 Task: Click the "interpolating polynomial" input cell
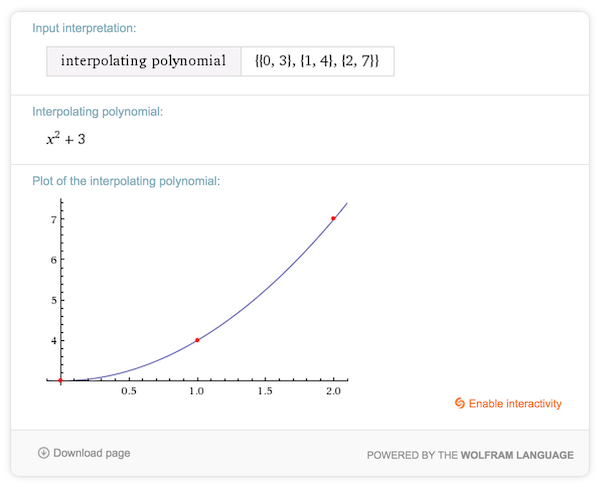[144, 61]
